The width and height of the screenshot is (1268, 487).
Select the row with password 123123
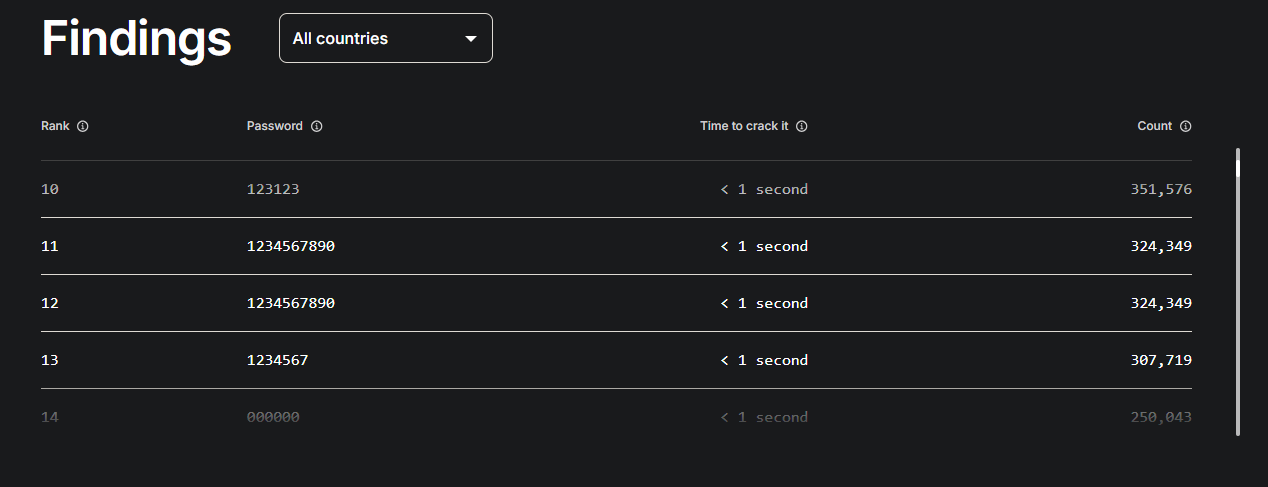tap(616, 189)
